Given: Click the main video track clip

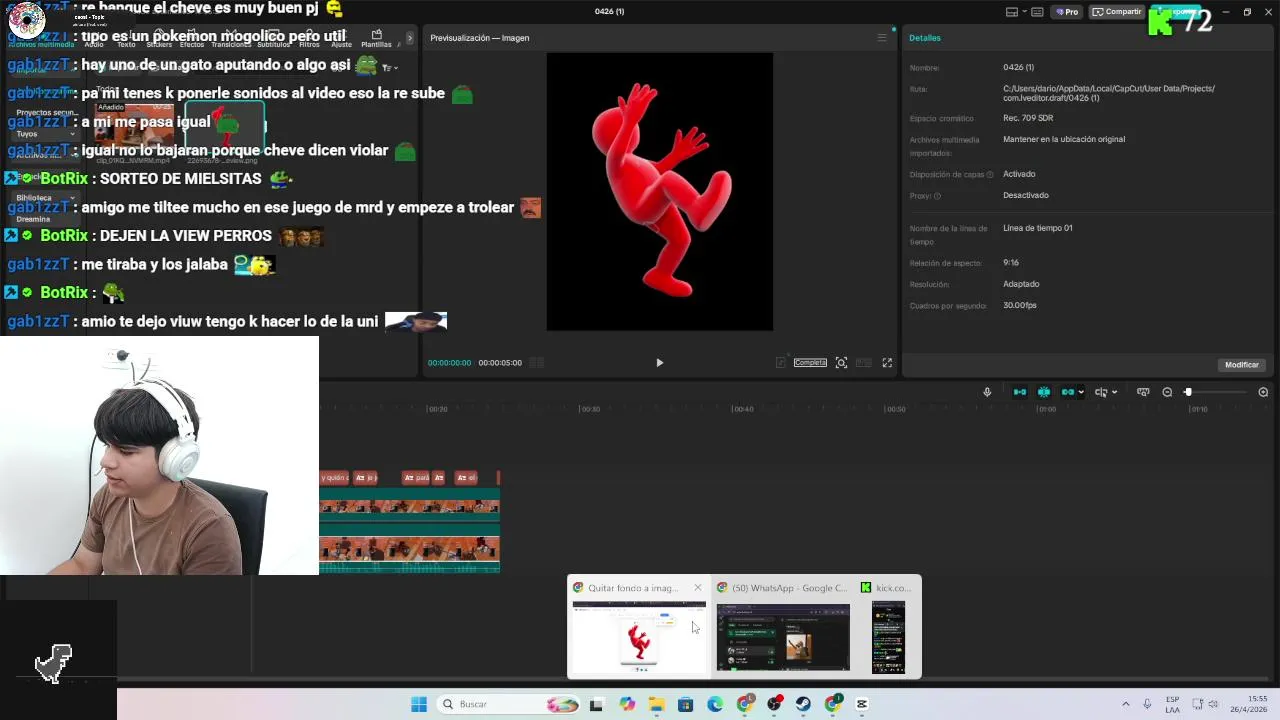Looking at the screenshot, I should pos(409,507).
